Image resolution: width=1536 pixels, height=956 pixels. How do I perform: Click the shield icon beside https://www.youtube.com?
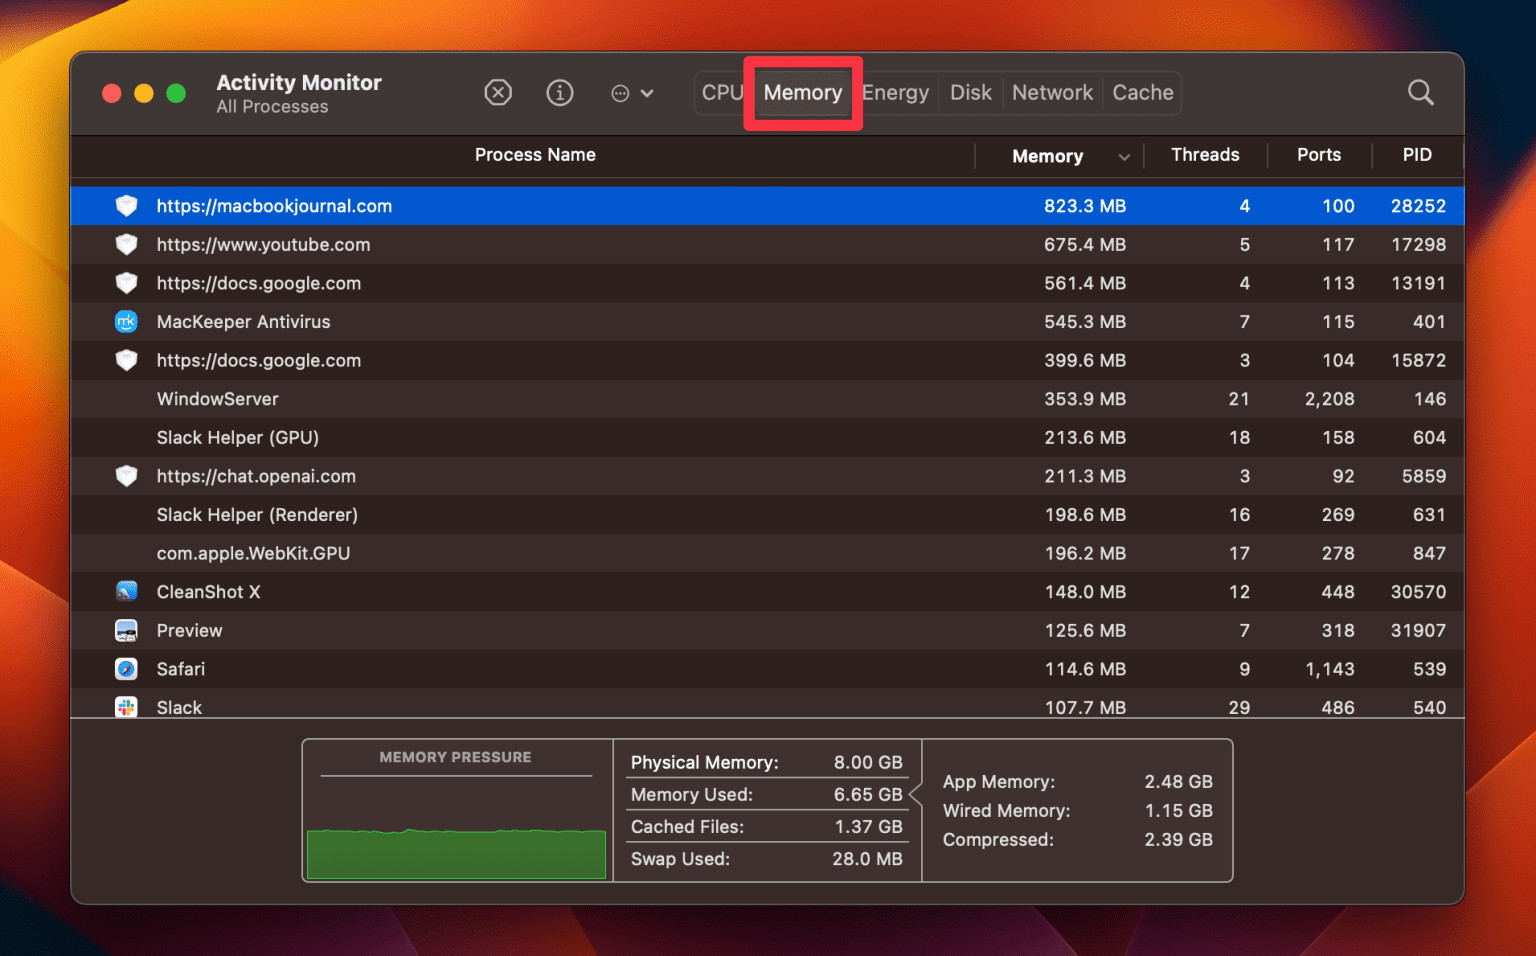pos(126,244)
